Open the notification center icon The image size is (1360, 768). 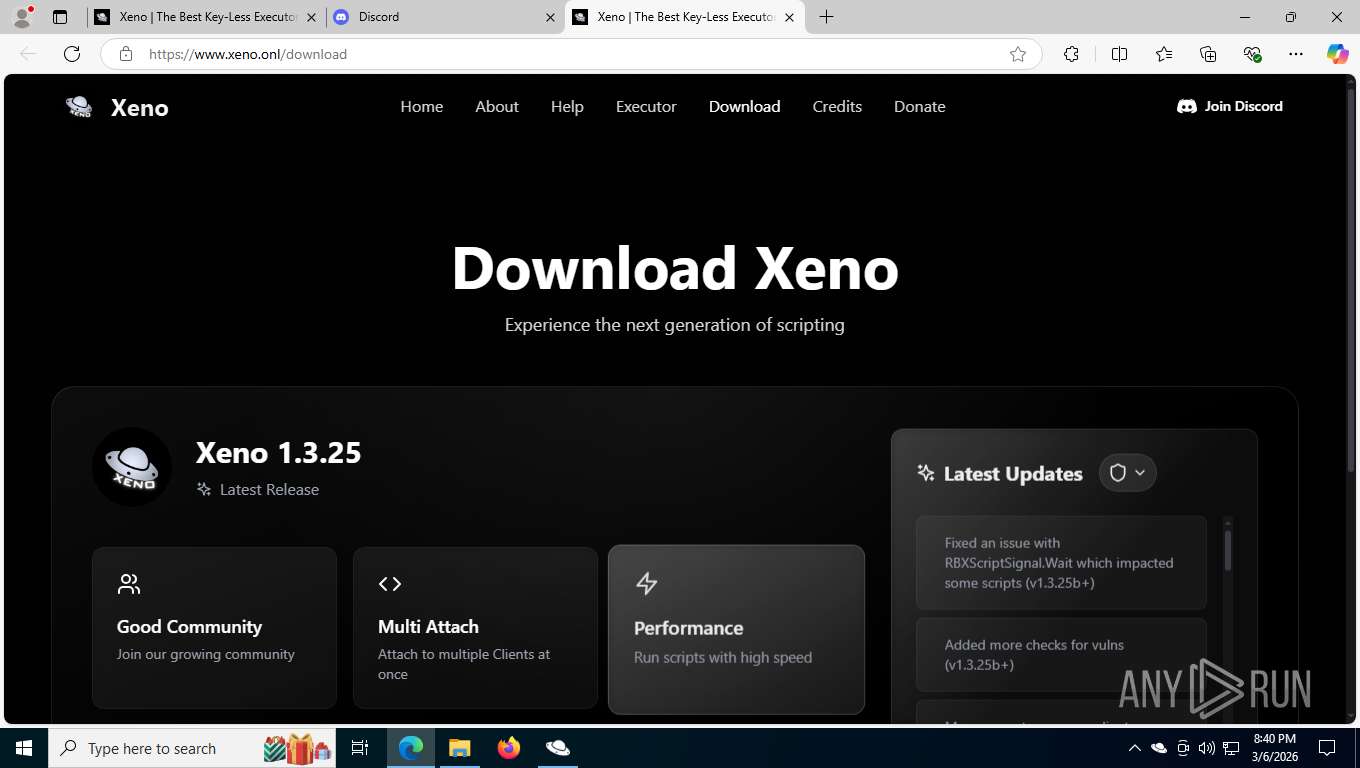[1327, 748]
